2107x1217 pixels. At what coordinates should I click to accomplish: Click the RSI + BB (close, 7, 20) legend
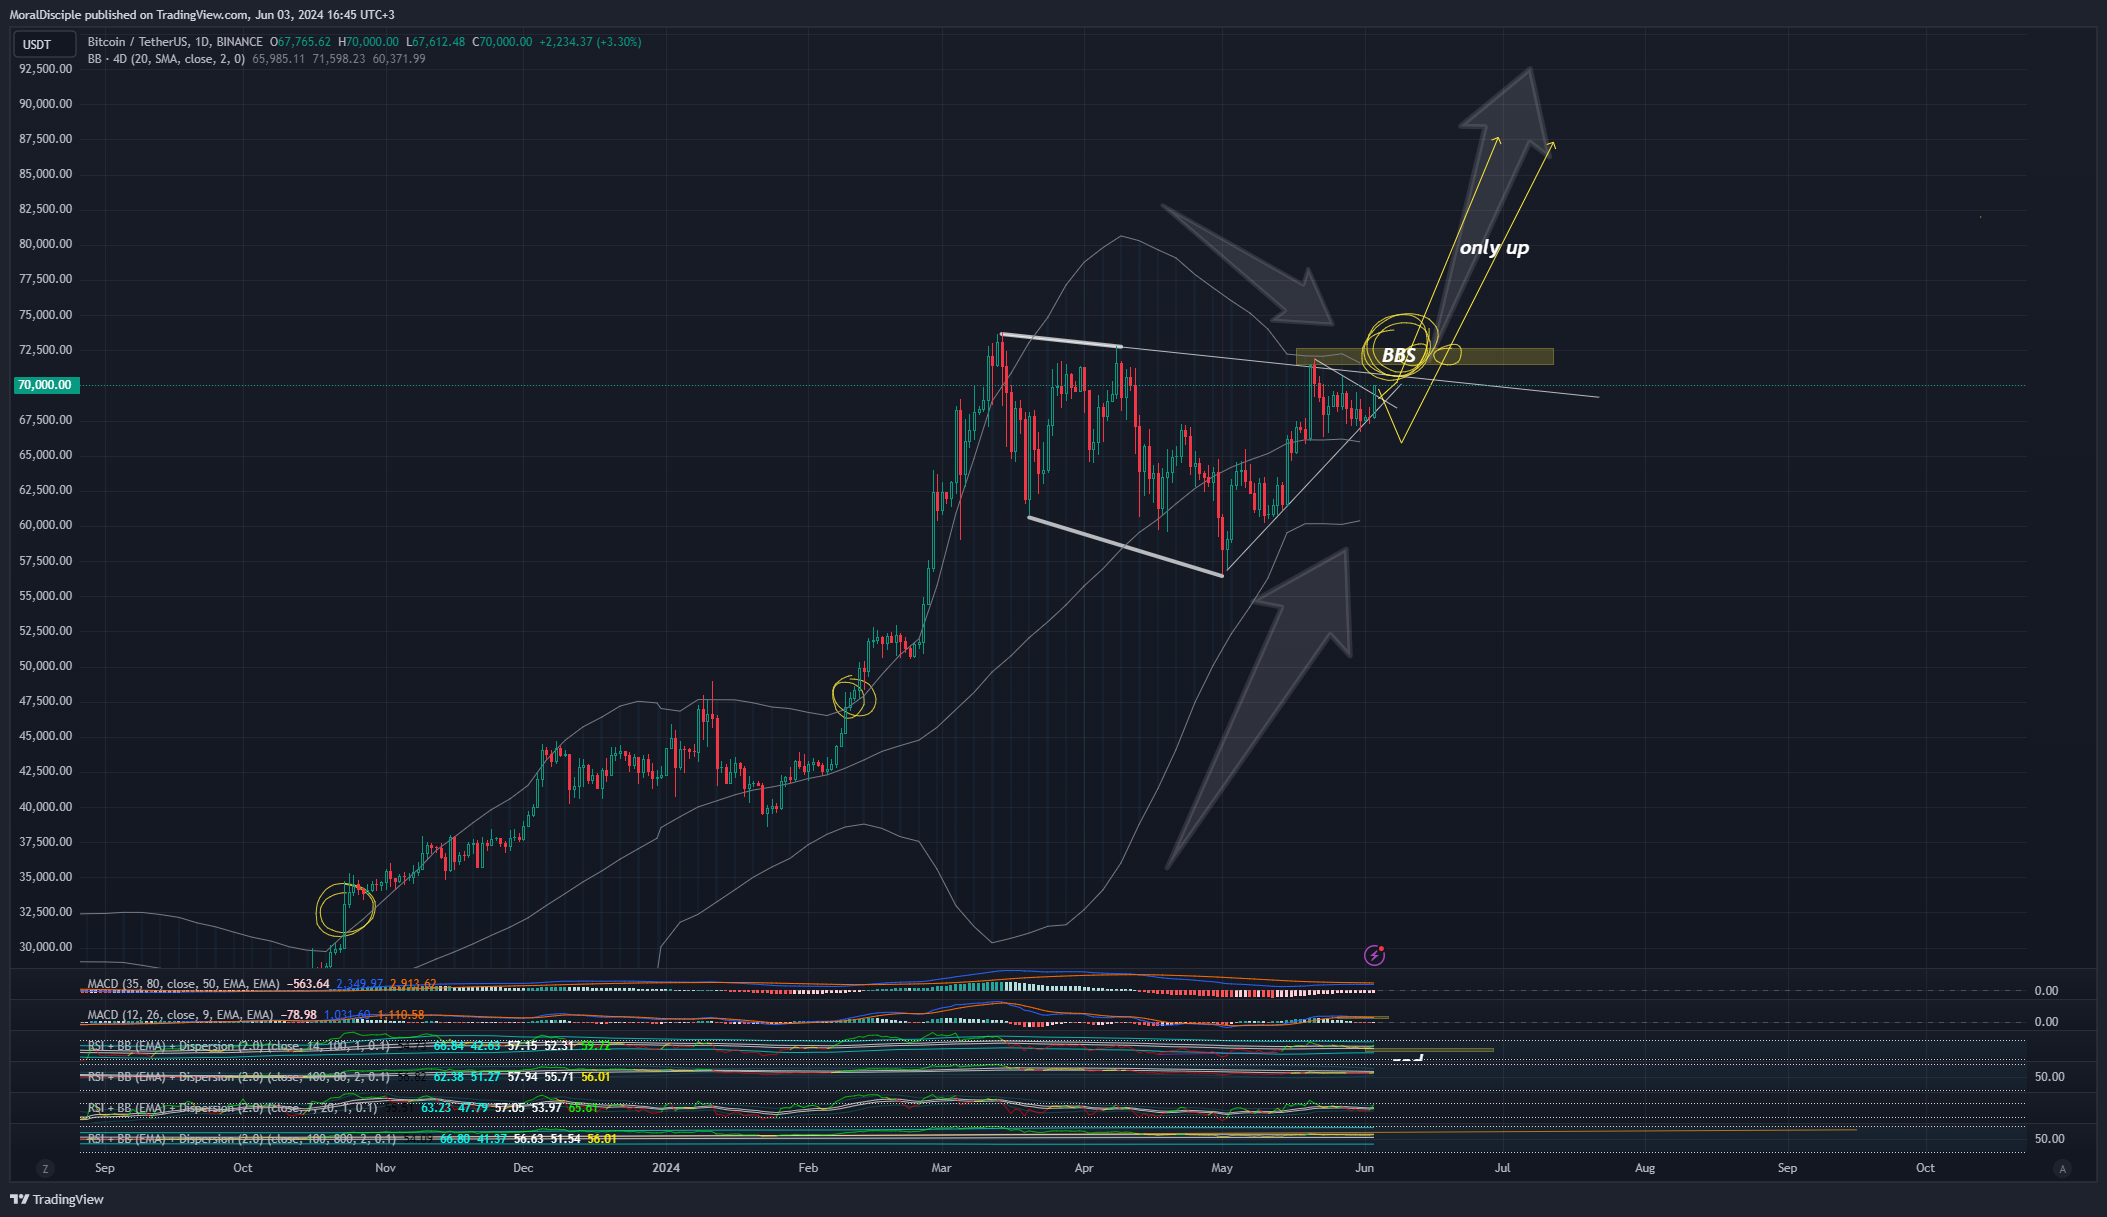[232, 1108]
